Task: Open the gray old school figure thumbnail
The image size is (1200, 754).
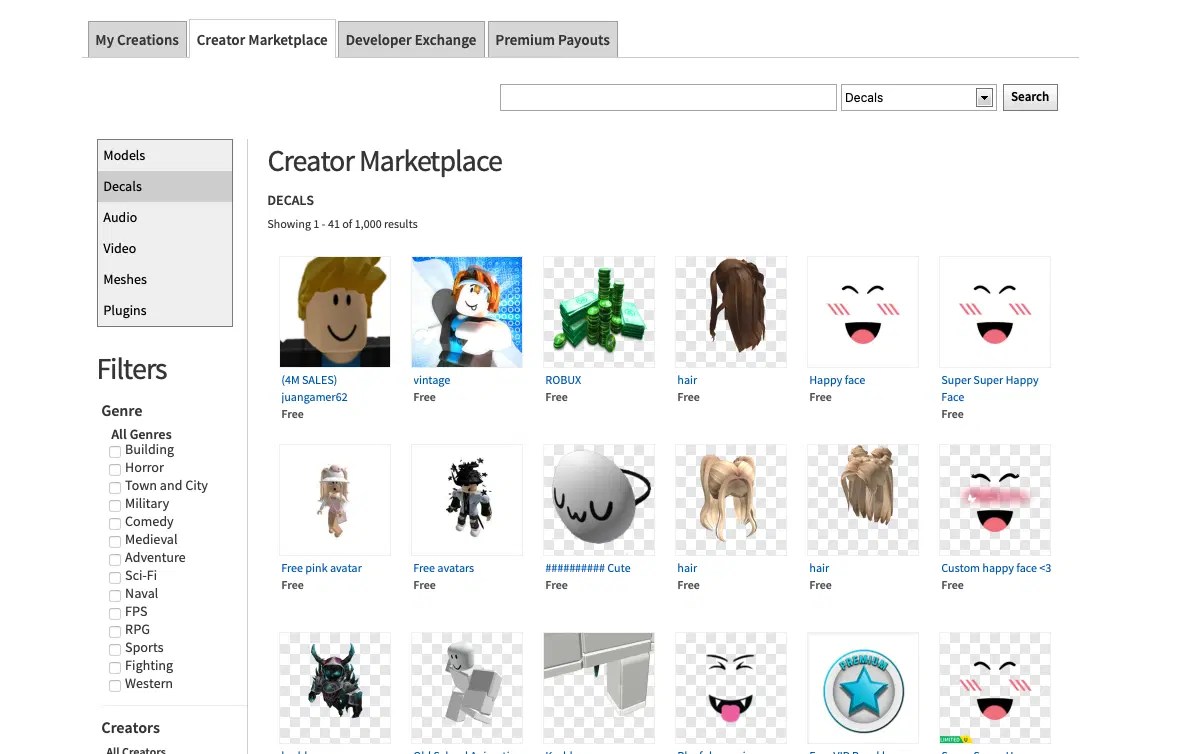Action: (x=467, y=688)
